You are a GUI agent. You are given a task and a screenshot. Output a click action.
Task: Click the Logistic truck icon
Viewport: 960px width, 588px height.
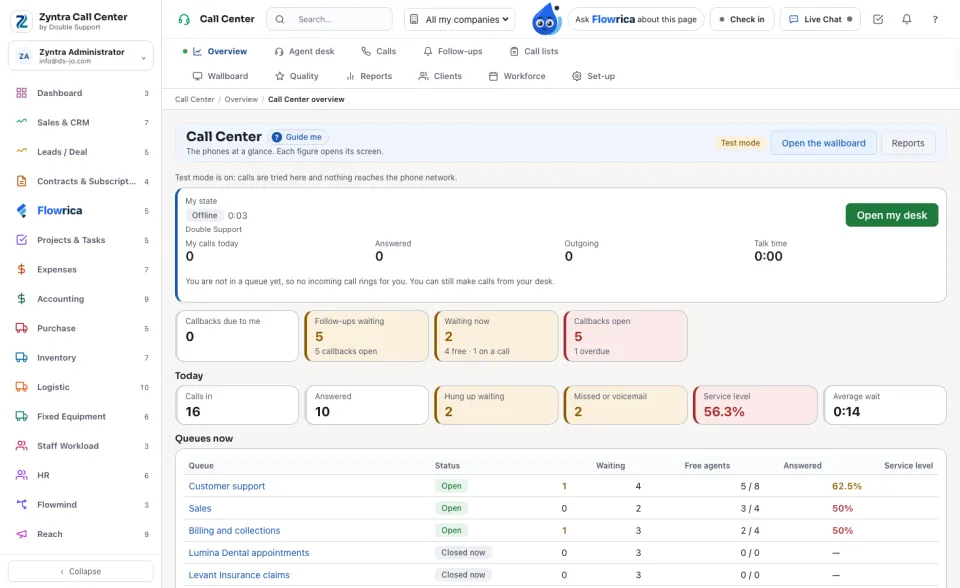(x=21, y=386)
